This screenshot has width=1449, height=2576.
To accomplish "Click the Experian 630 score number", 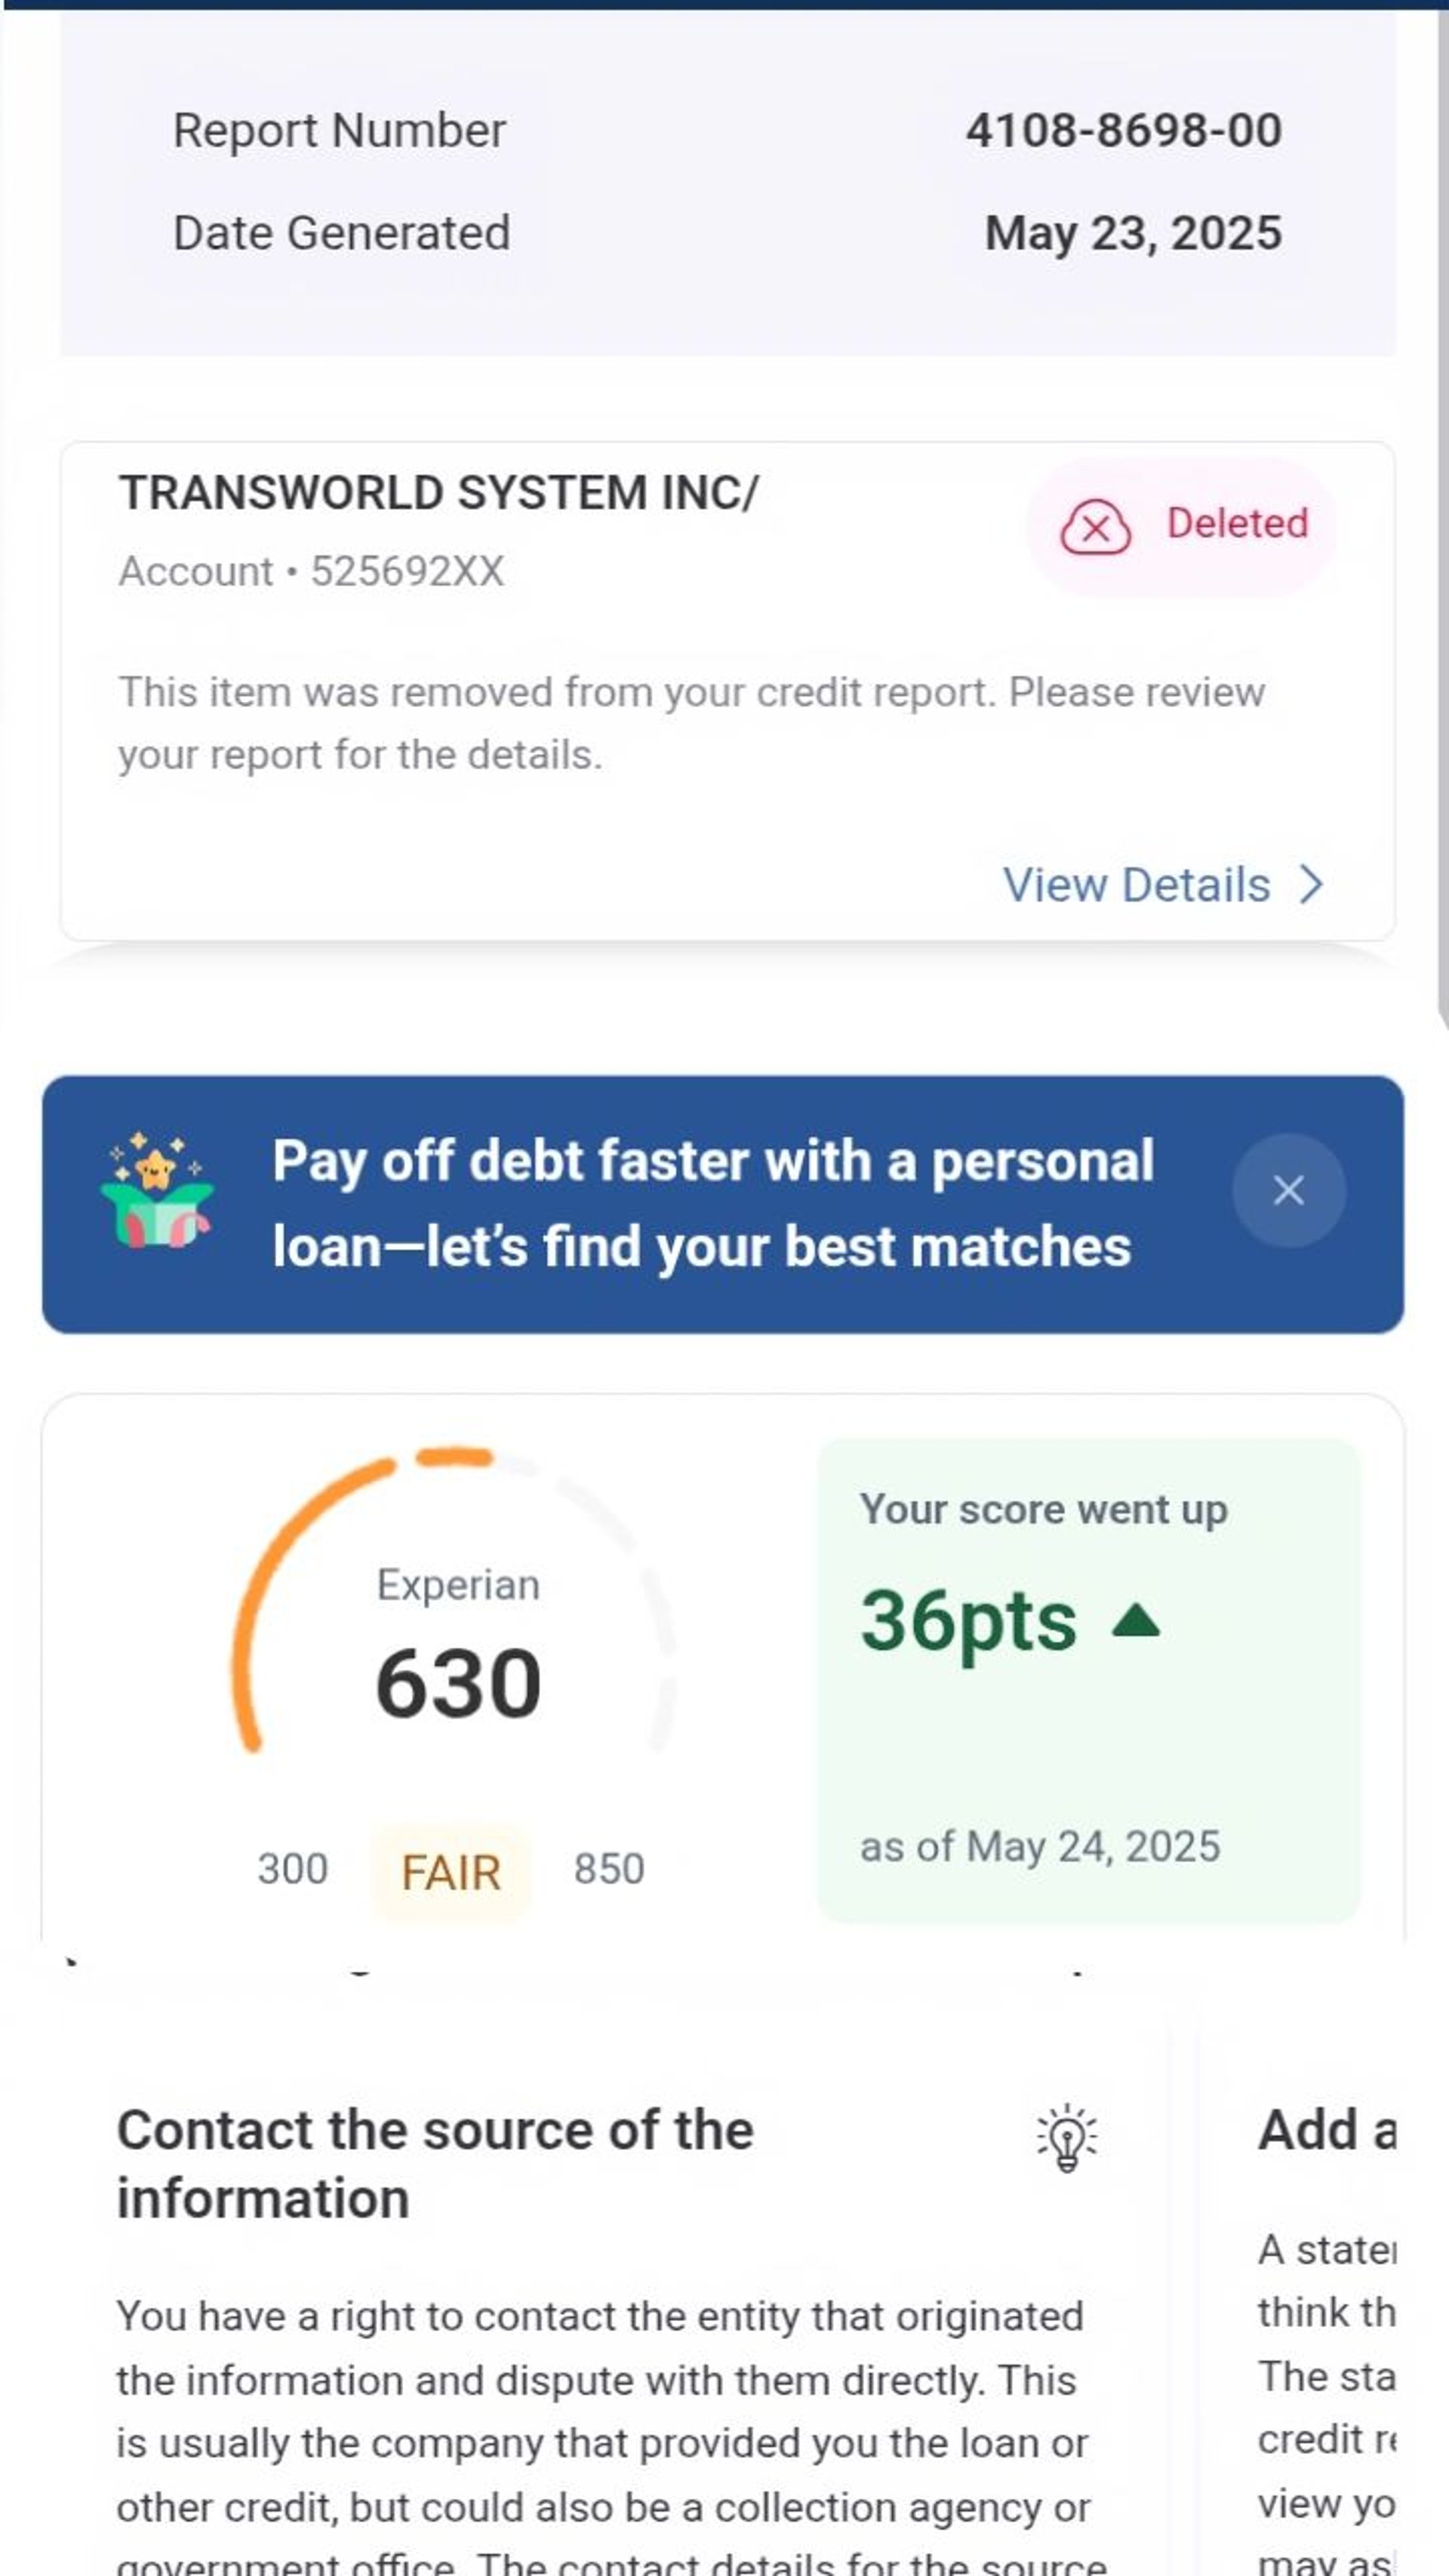I will pos(458,1684).
